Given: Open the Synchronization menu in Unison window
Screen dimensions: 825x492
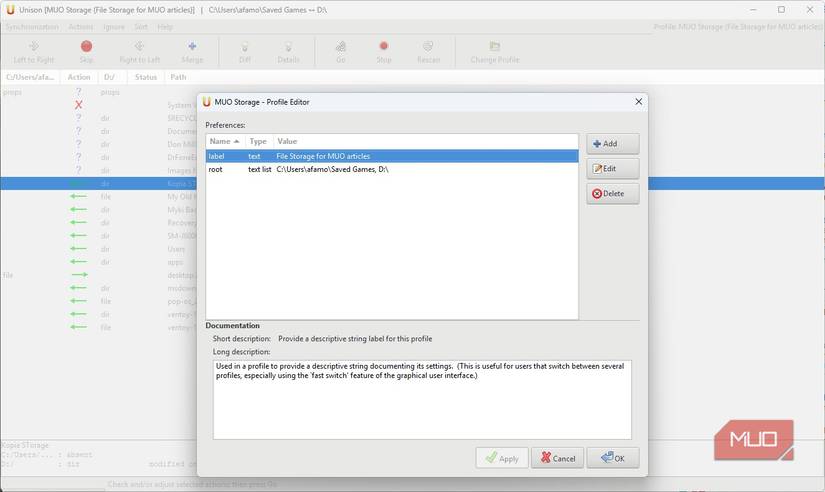Looking at the screenshot, I should click(32, 27).
